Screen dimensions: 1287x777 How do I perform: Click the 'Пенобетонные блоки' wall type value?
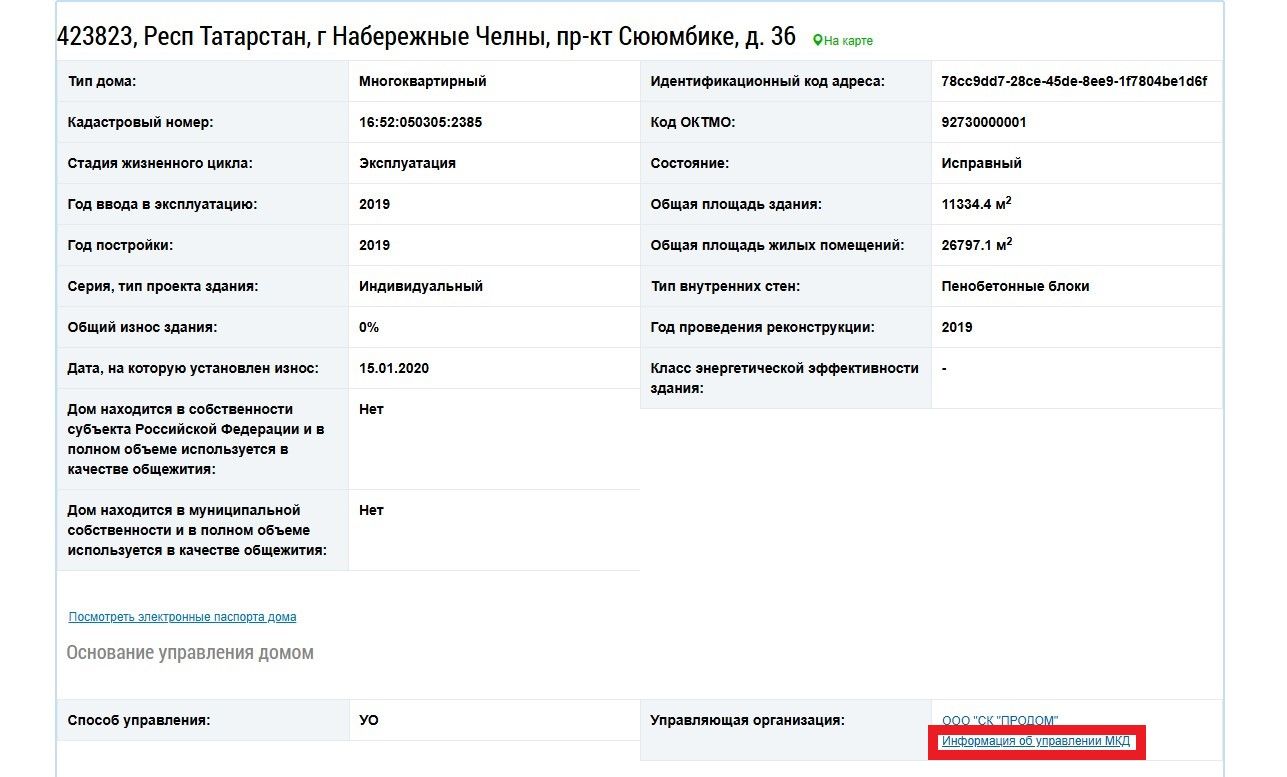pyautogui.click(x=1015, y=286)
